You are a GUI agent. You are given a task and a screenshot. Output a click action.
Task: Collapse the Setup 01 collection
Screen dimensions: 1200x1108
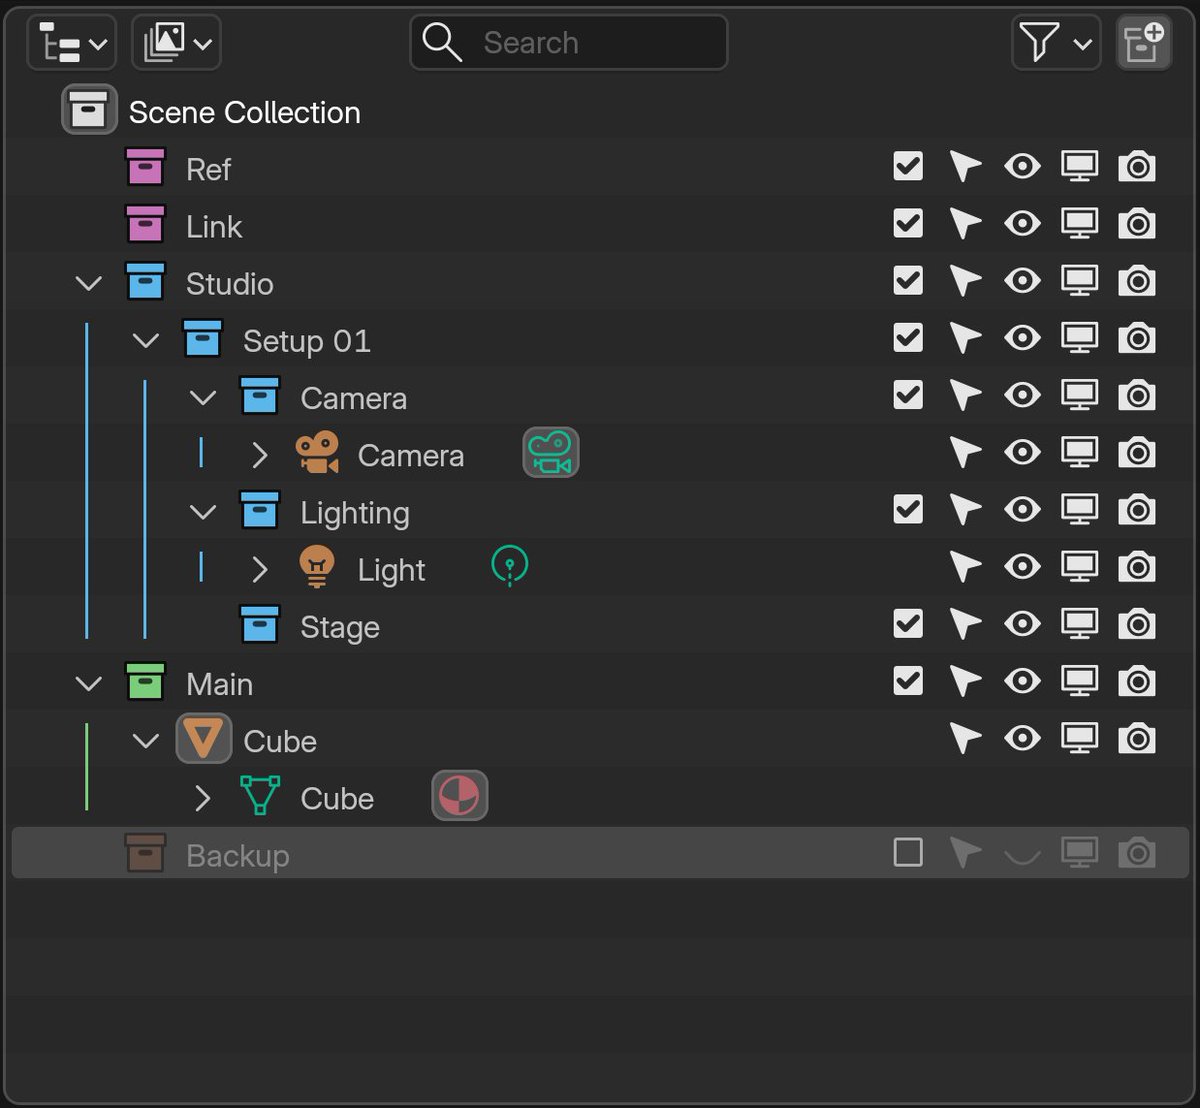tap(146, 341)
